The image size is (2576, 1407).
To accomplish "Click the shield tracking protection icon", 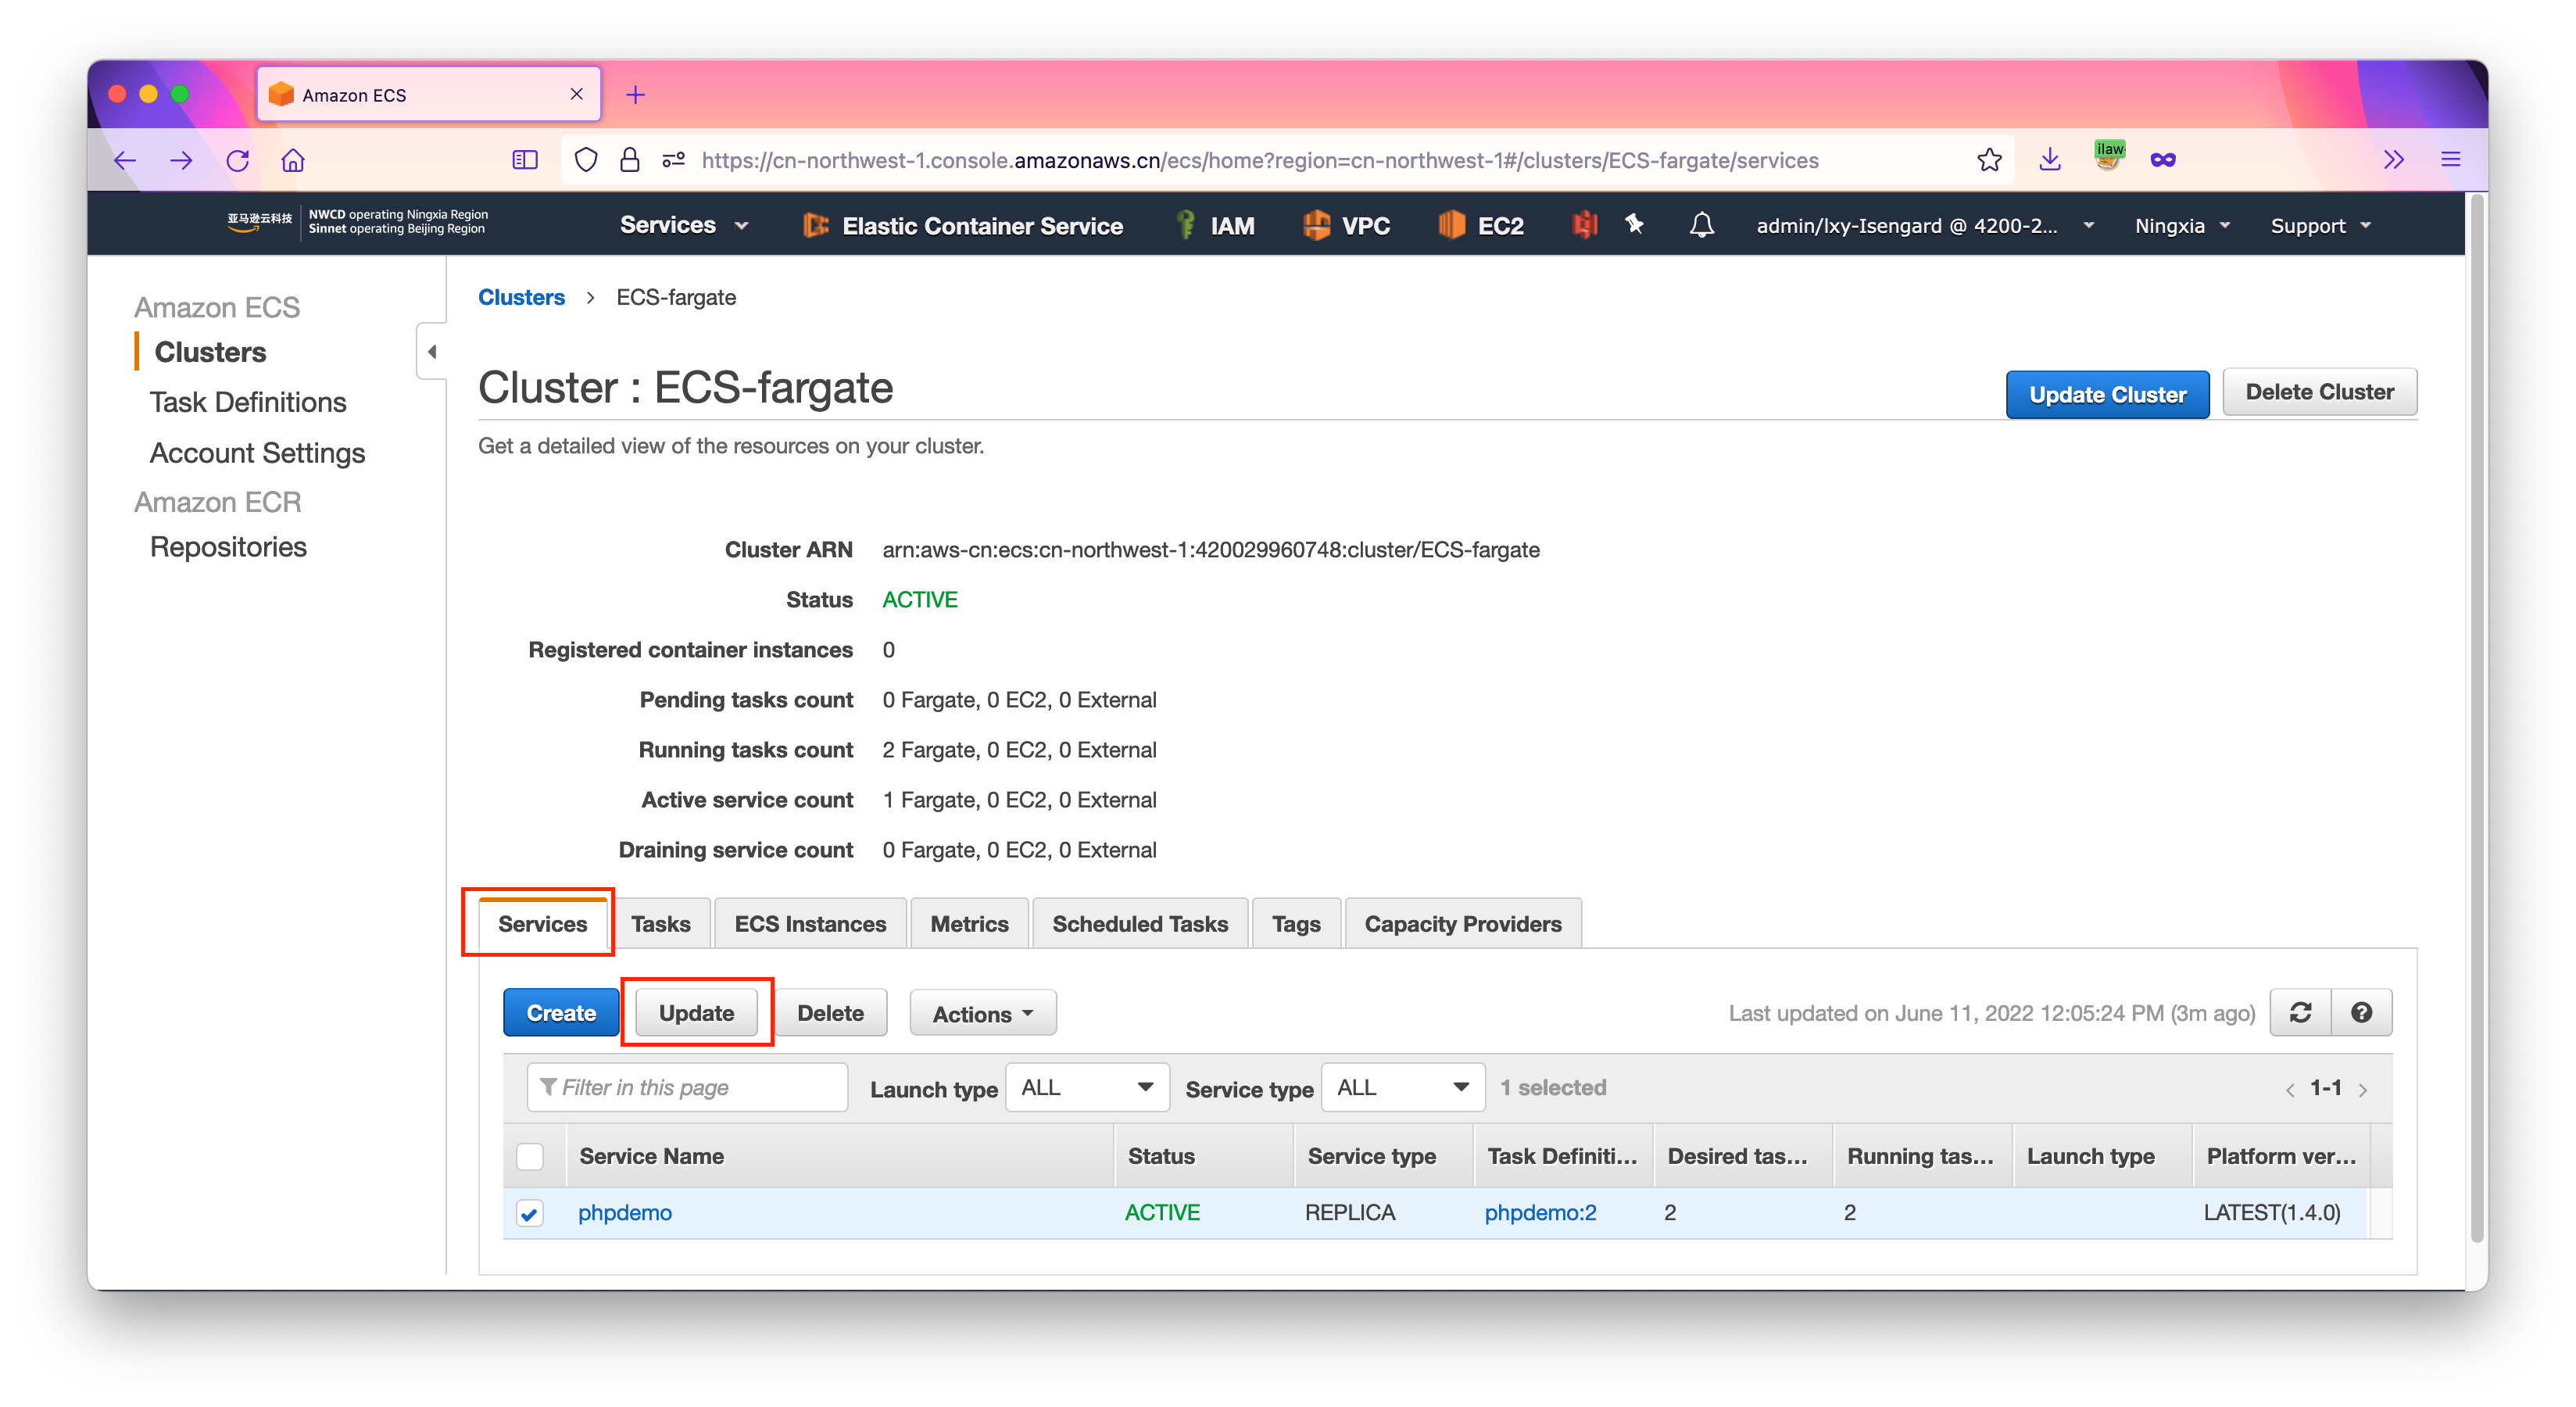I will (x=586, y=160).
